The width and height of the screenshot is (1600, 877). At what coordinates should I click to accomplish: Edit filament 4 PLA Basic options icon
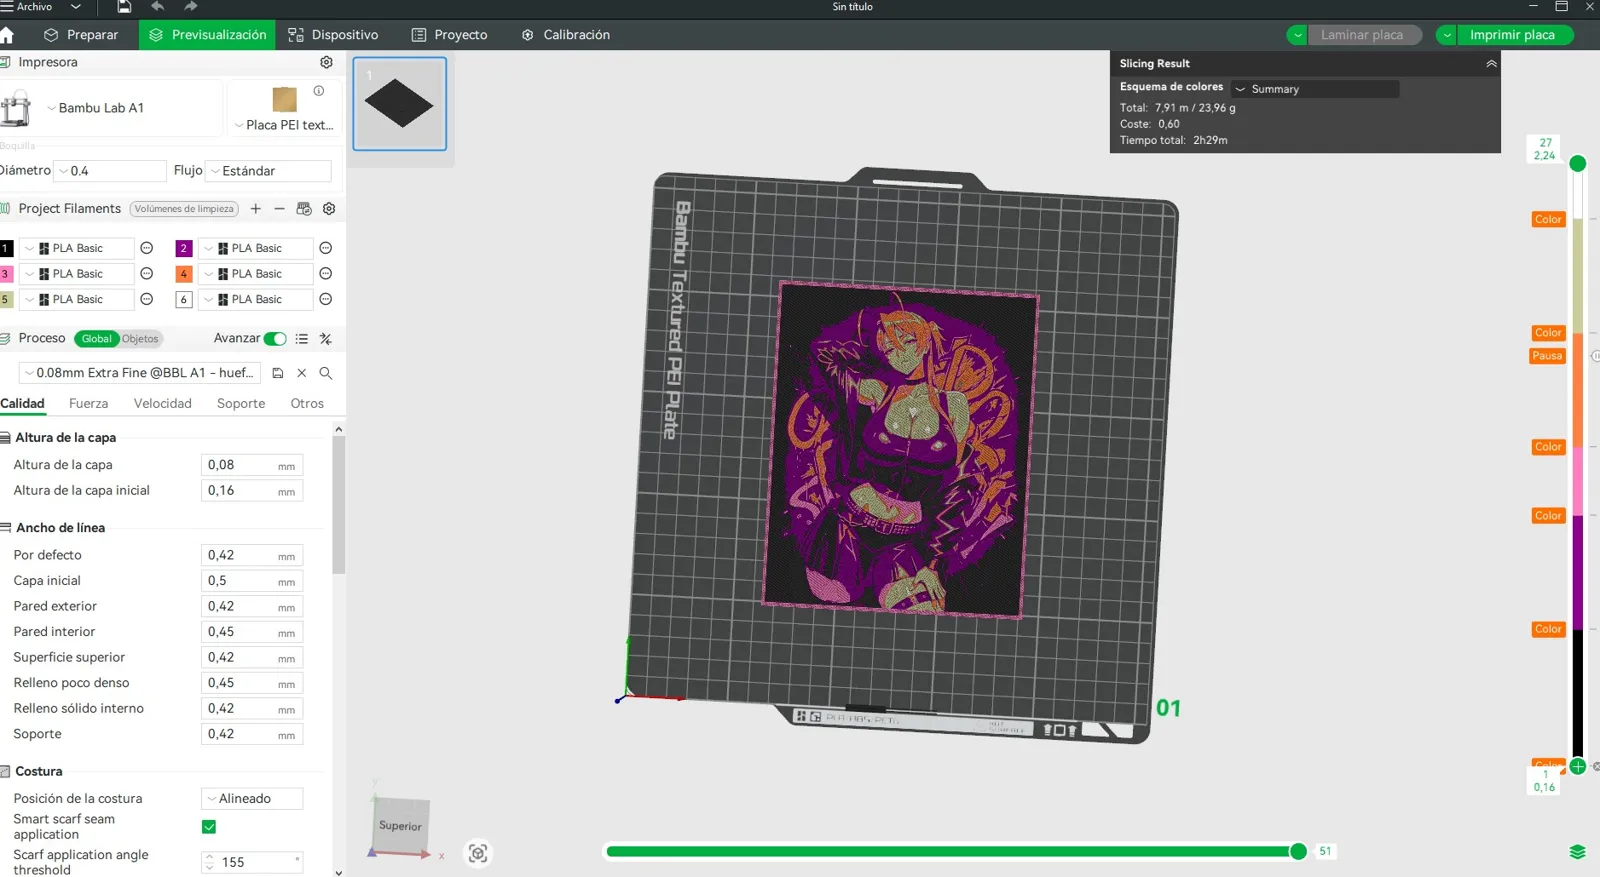(x=326, y=274)
